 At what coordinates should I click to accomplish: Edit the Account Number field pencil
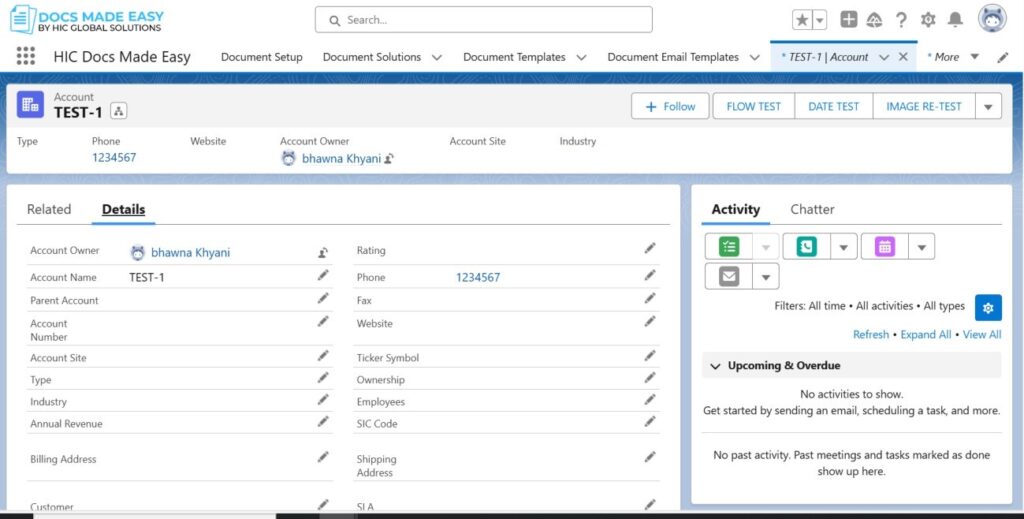pyautogui.click(x=323, y=321)
